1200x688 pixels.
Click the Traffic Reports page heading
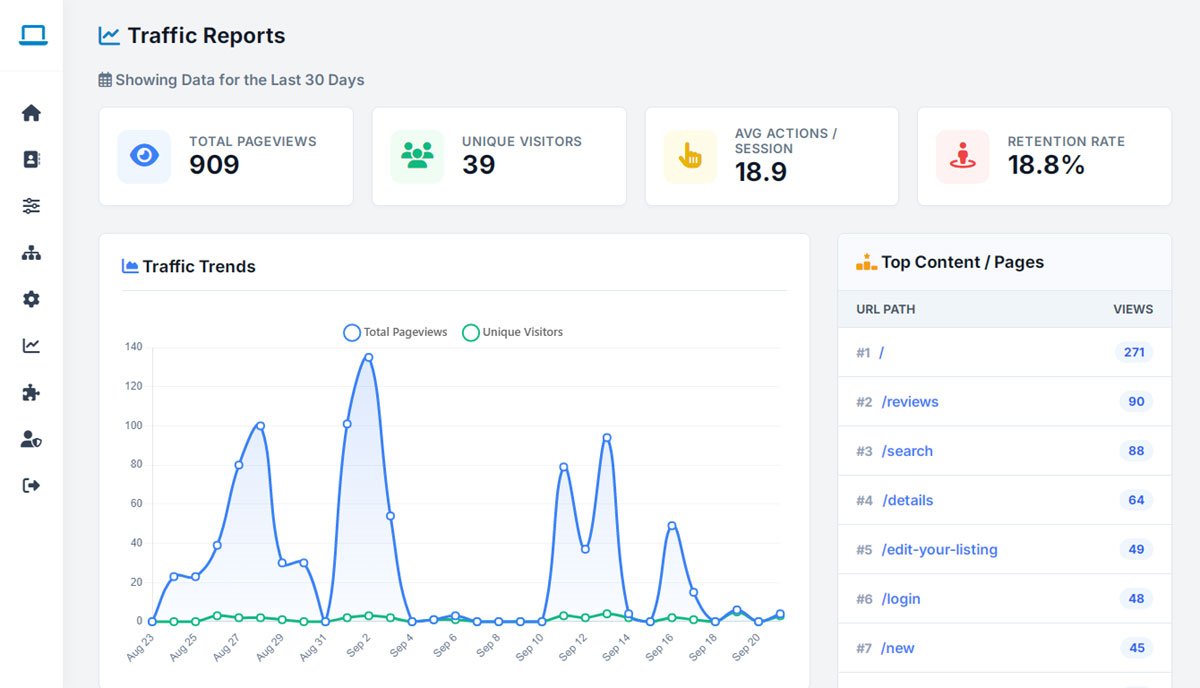coord(206,36)
